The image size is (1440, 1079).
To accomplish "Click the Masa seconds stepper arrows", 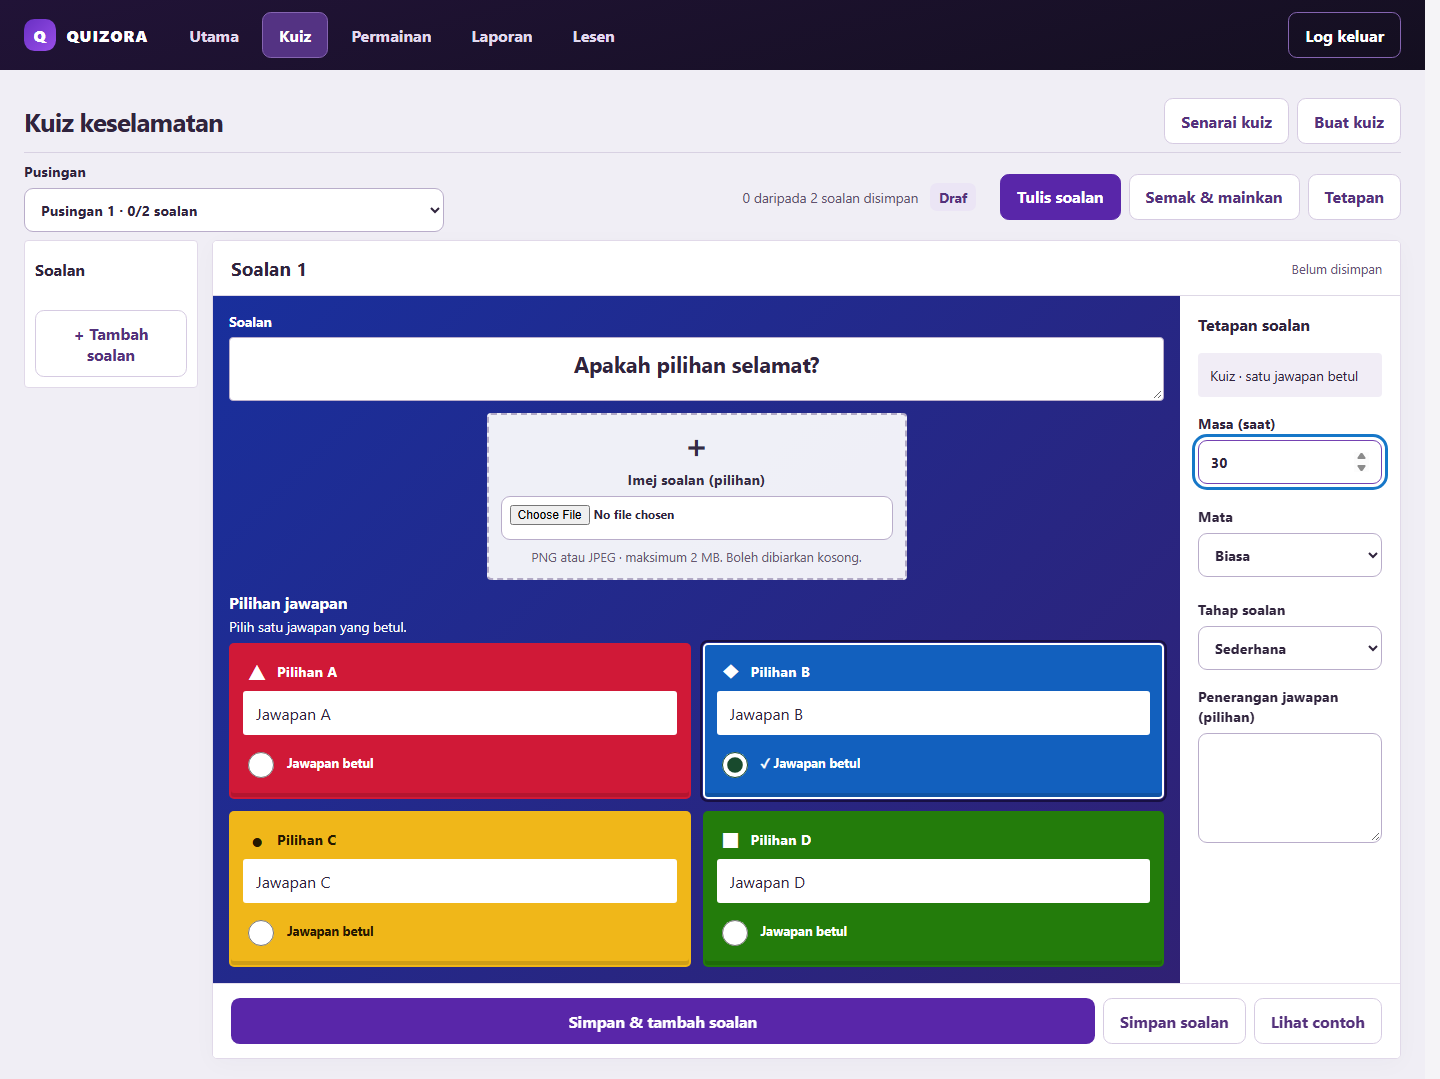I will 1361,462.
